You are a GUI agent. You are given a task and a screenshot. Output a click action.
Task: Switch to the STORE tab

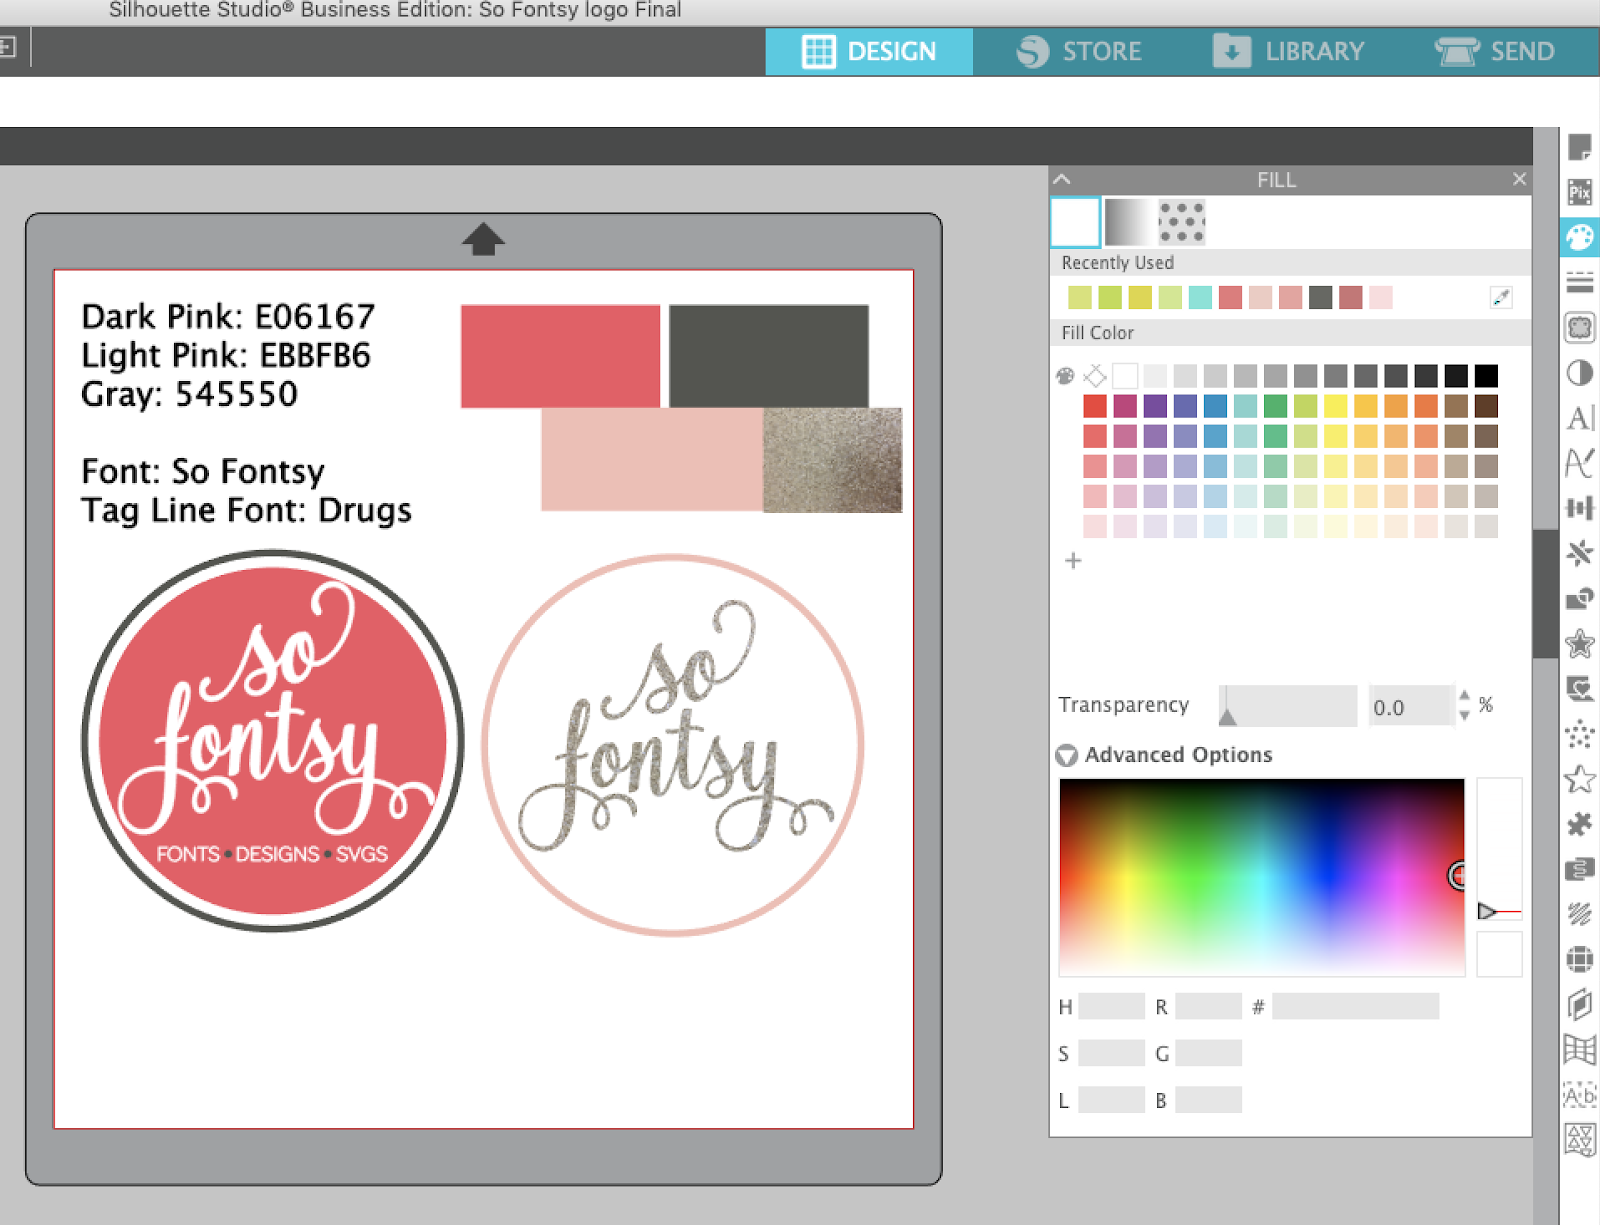coord(1083,51)
